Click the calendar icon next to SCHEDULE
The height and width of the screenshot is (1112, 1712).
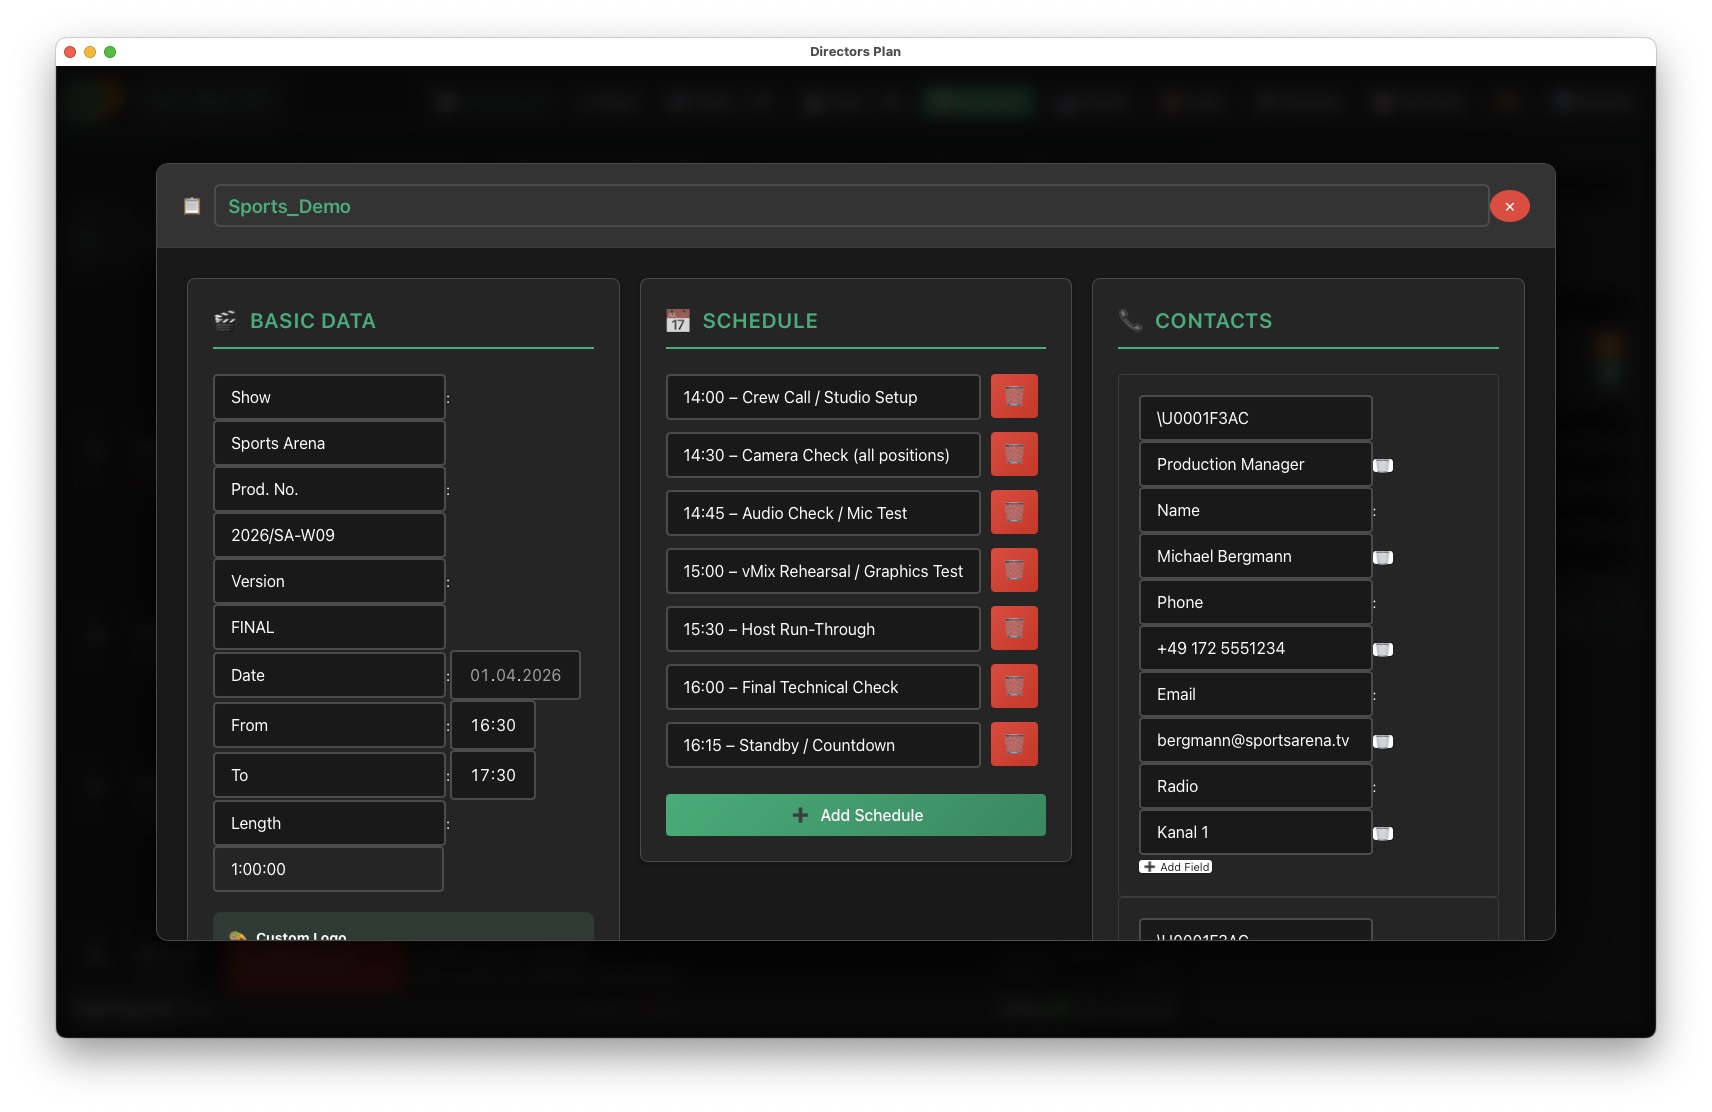click(x=678, y=320)
